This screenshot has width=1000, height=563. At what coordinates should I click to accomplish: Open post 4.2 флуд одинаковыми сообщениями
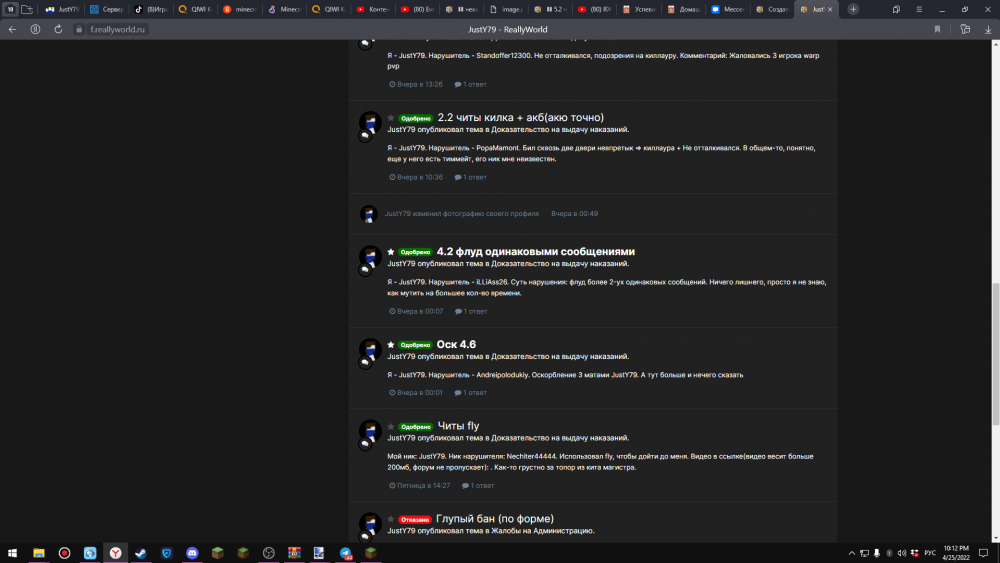tap(536, 251)
